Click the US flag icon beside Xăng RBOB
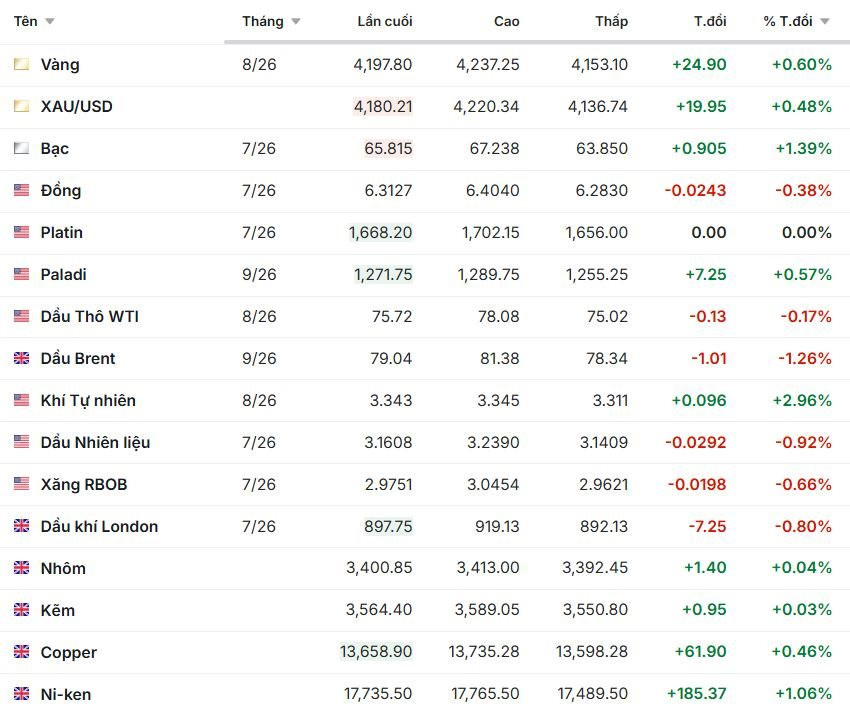Viewport: 850px width, 713px height. 22,484
